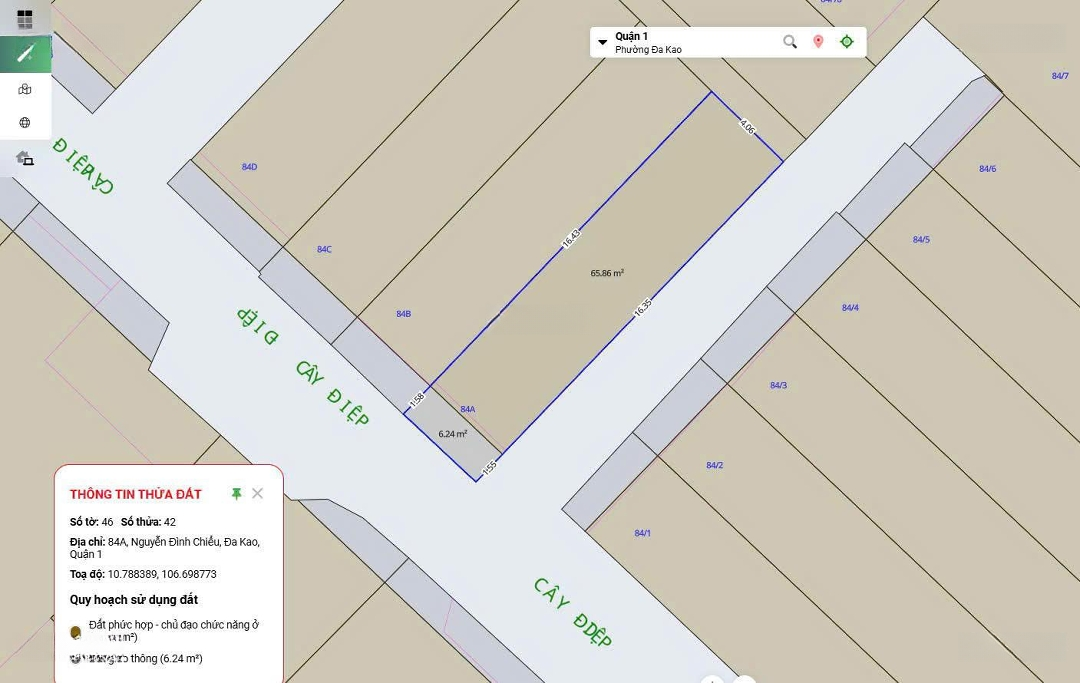This screenshot has width=1080, height=683.
Task: Click the green locate-me crosshair icon
Action: (x=847, y=42)
